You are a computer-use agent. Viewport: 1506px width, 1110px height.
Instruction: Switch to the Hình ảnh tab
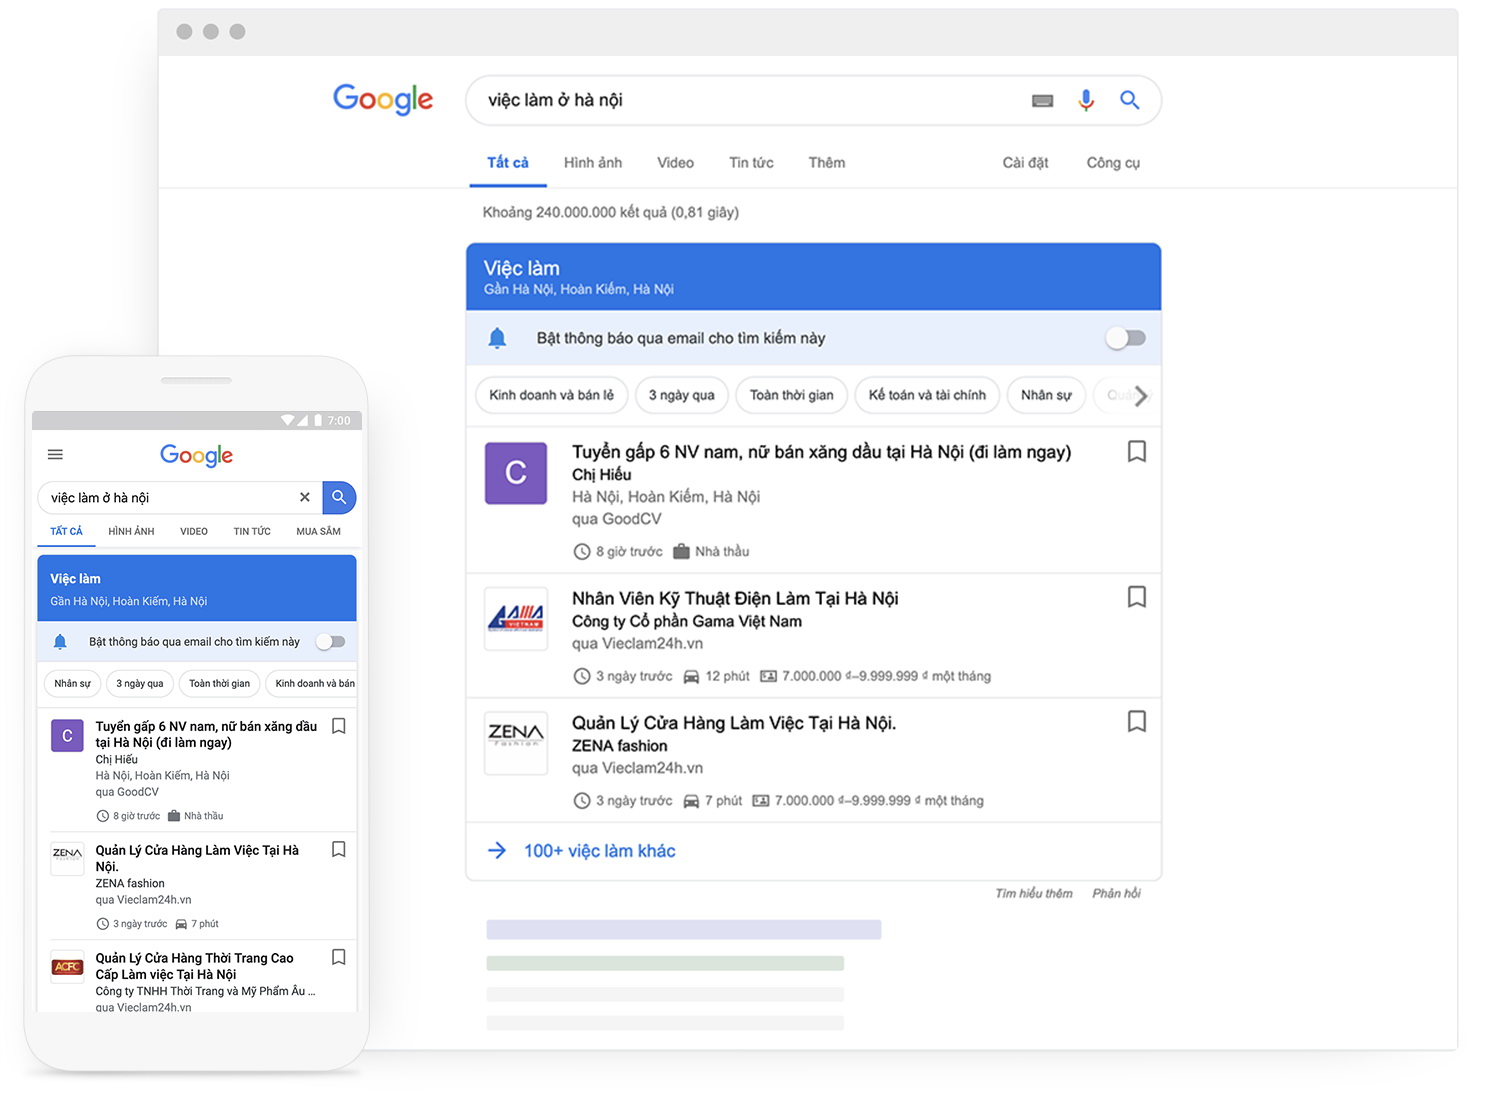tap(592, 163)
